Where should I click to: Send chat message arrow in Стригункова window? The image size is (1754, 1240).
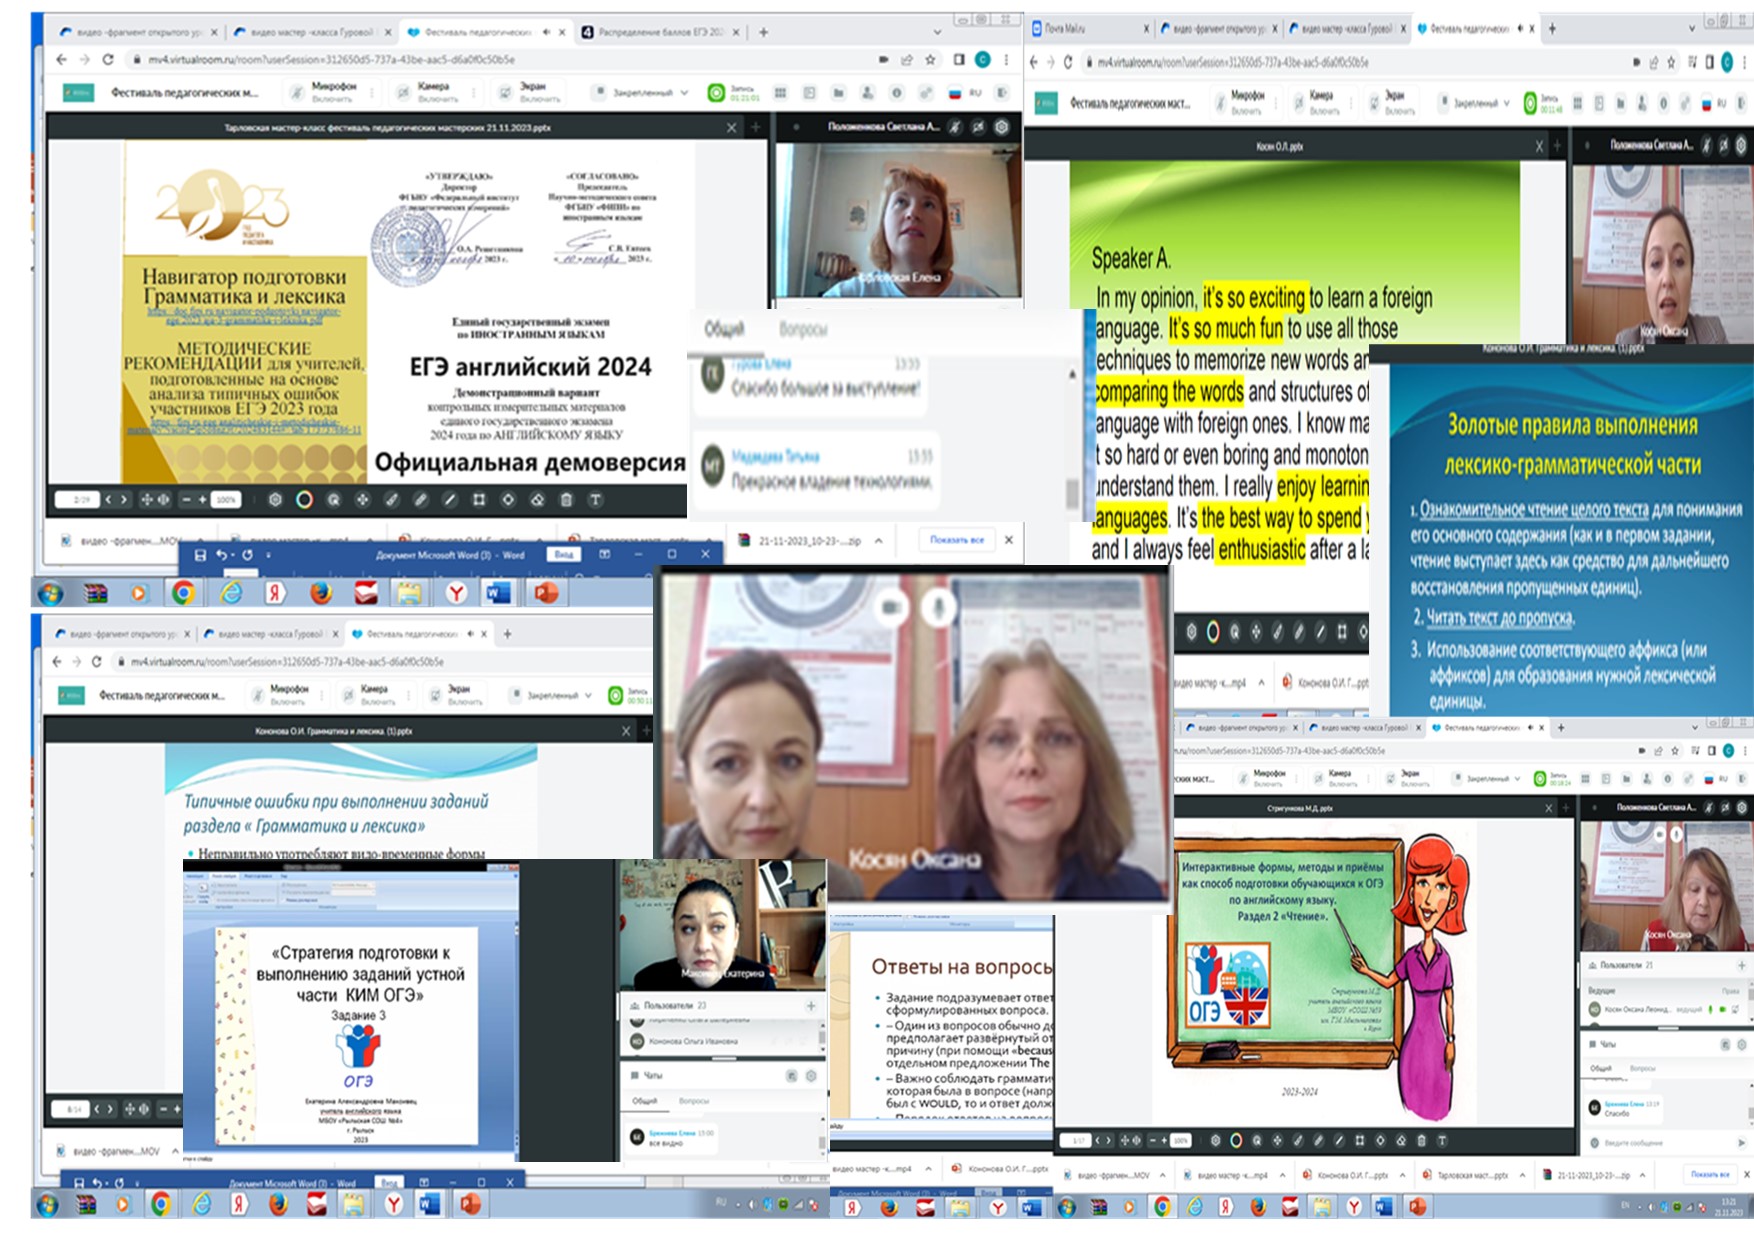[x=1741, y=1142]
